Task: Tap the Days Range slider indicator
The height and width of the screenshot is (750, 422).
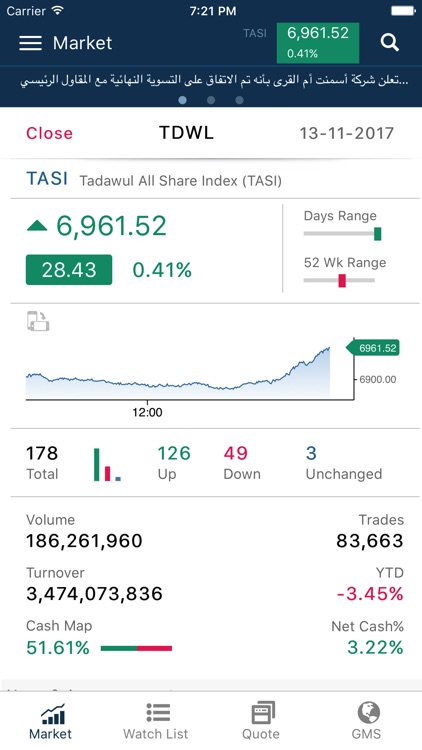Action: 378,234
